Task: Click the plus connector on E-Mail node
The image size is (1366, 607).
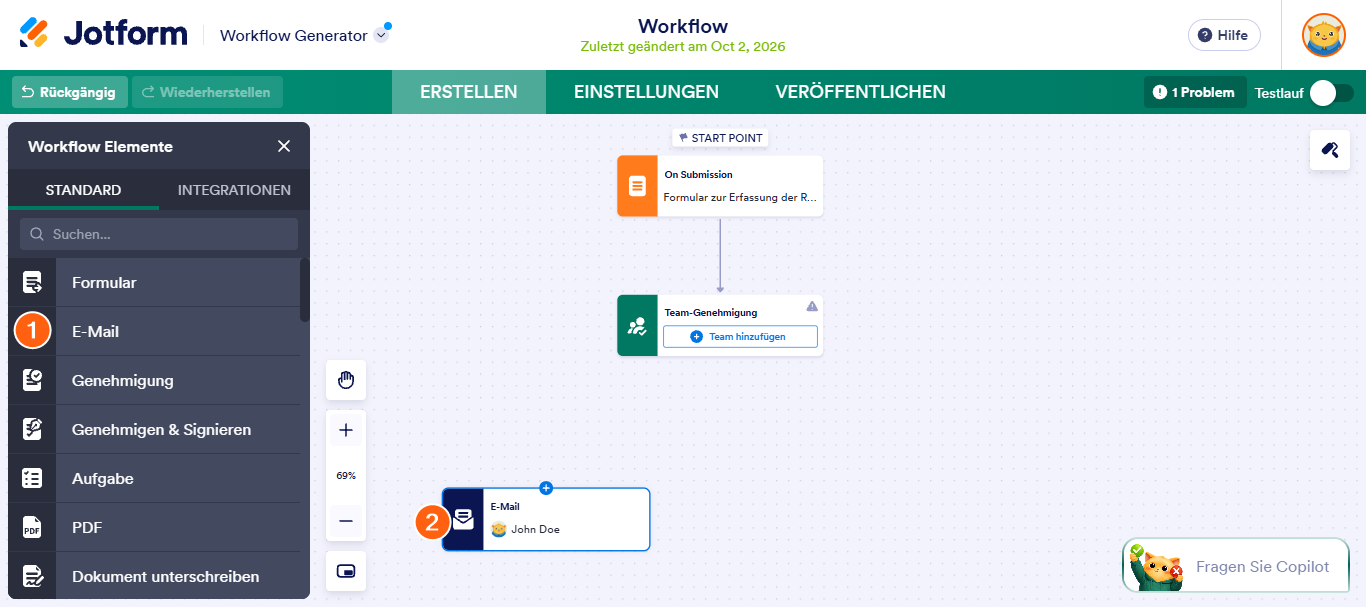Action: tap(546, 488)
